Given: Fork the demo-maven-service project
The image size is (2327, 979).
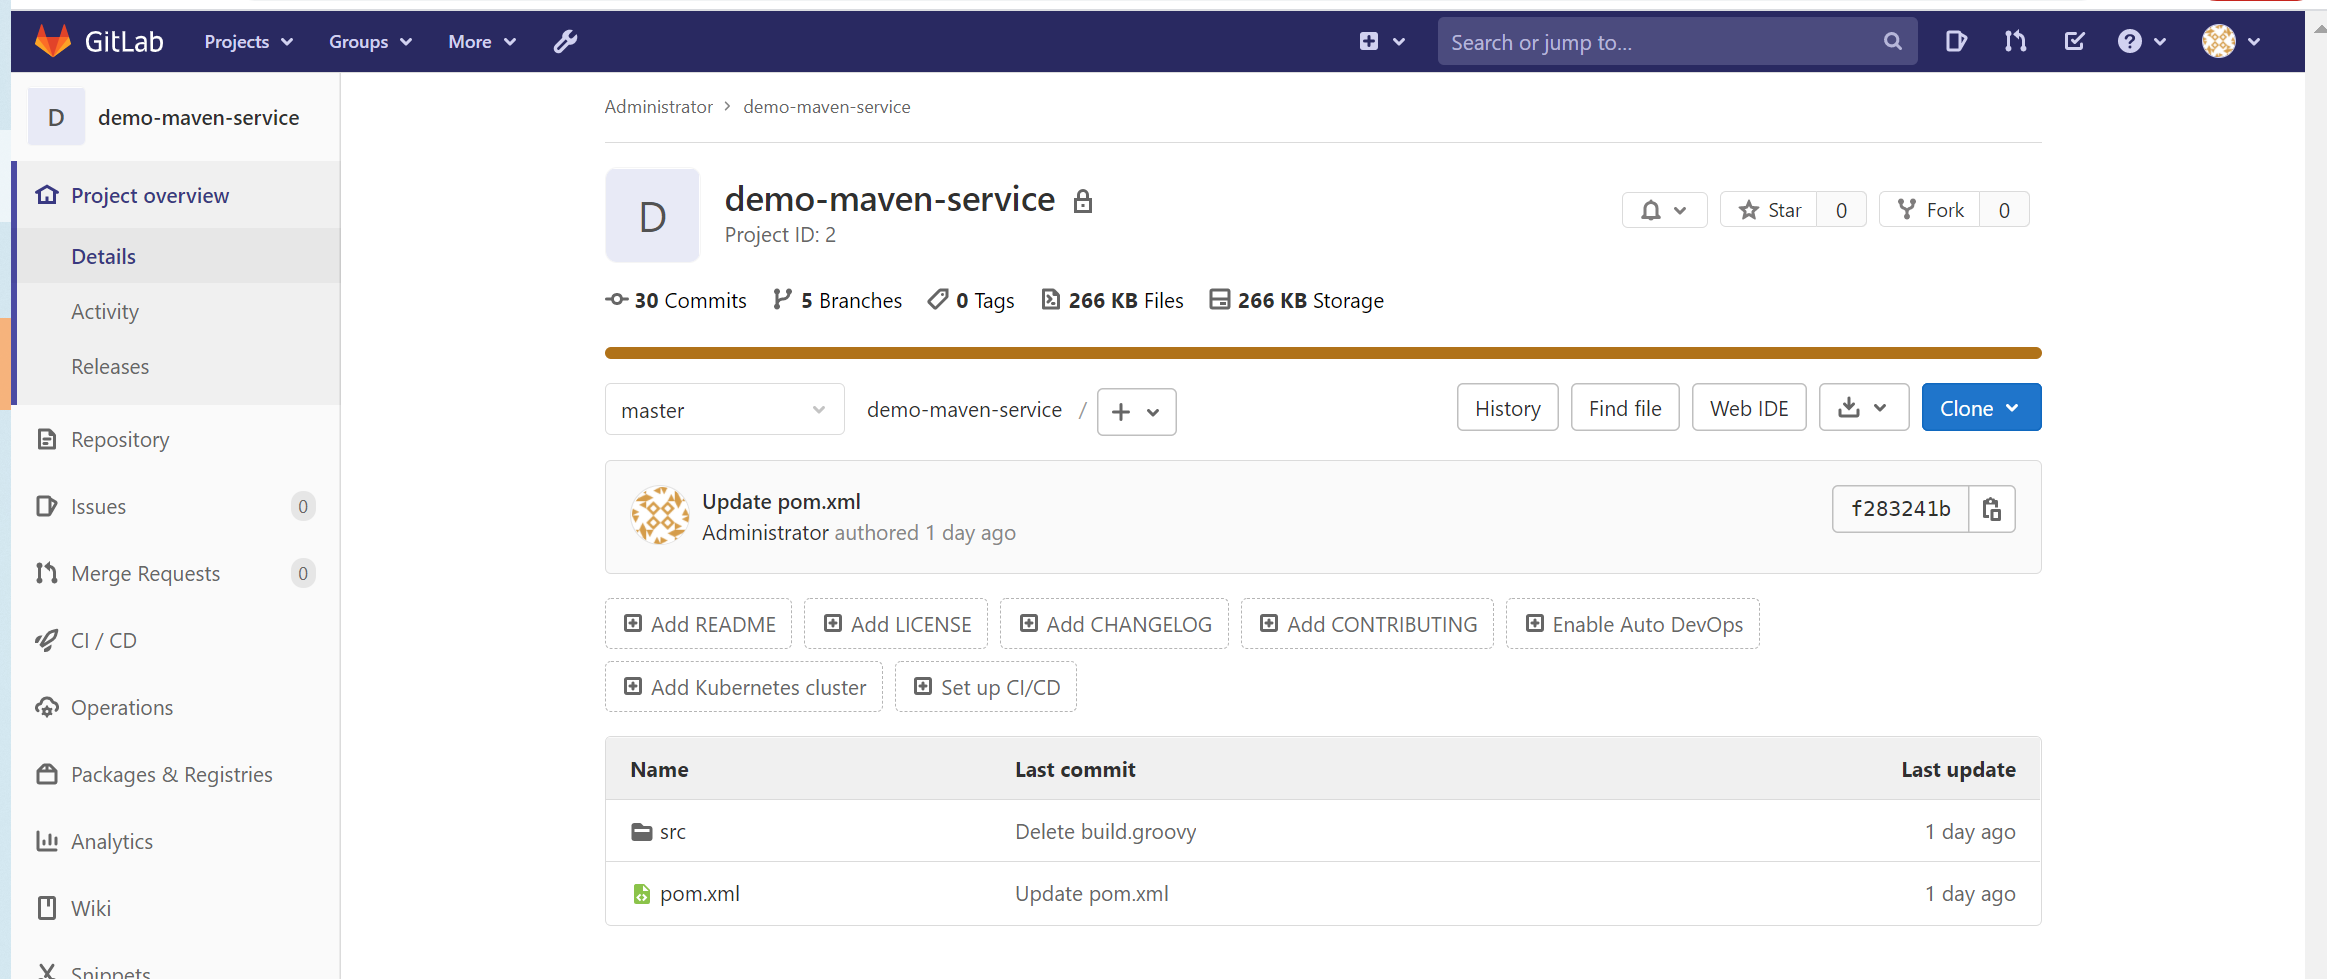Looking at the screenshot, I should [1930, 210].
